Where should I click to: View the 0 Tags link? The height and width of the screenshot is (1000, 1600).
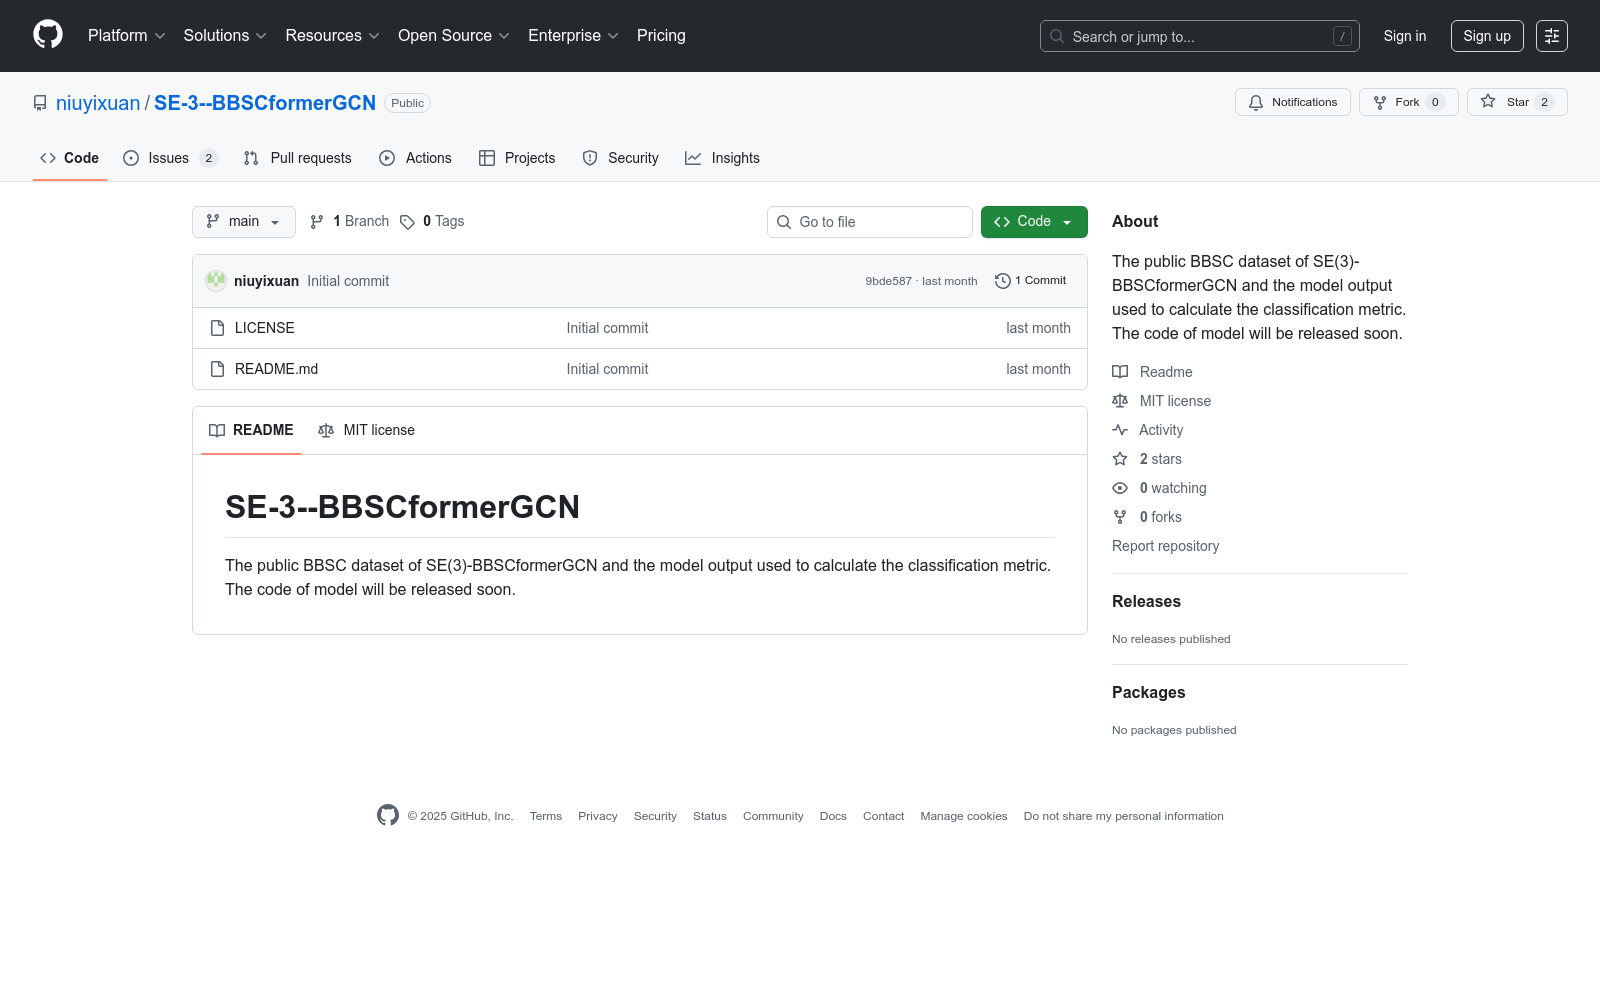pos(432,222)
